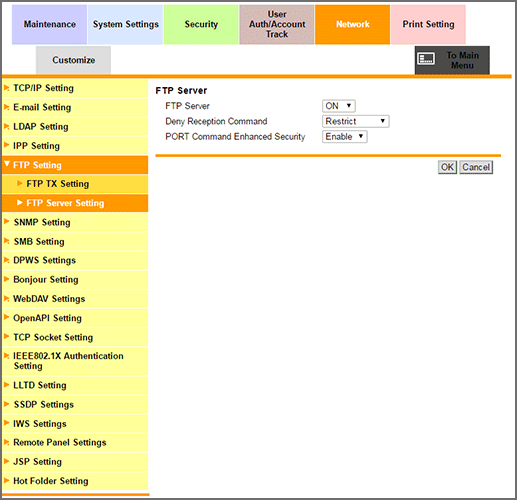Open the Print Setting tab
Viewport: 517px width, 500px height.
click(428, 24)
